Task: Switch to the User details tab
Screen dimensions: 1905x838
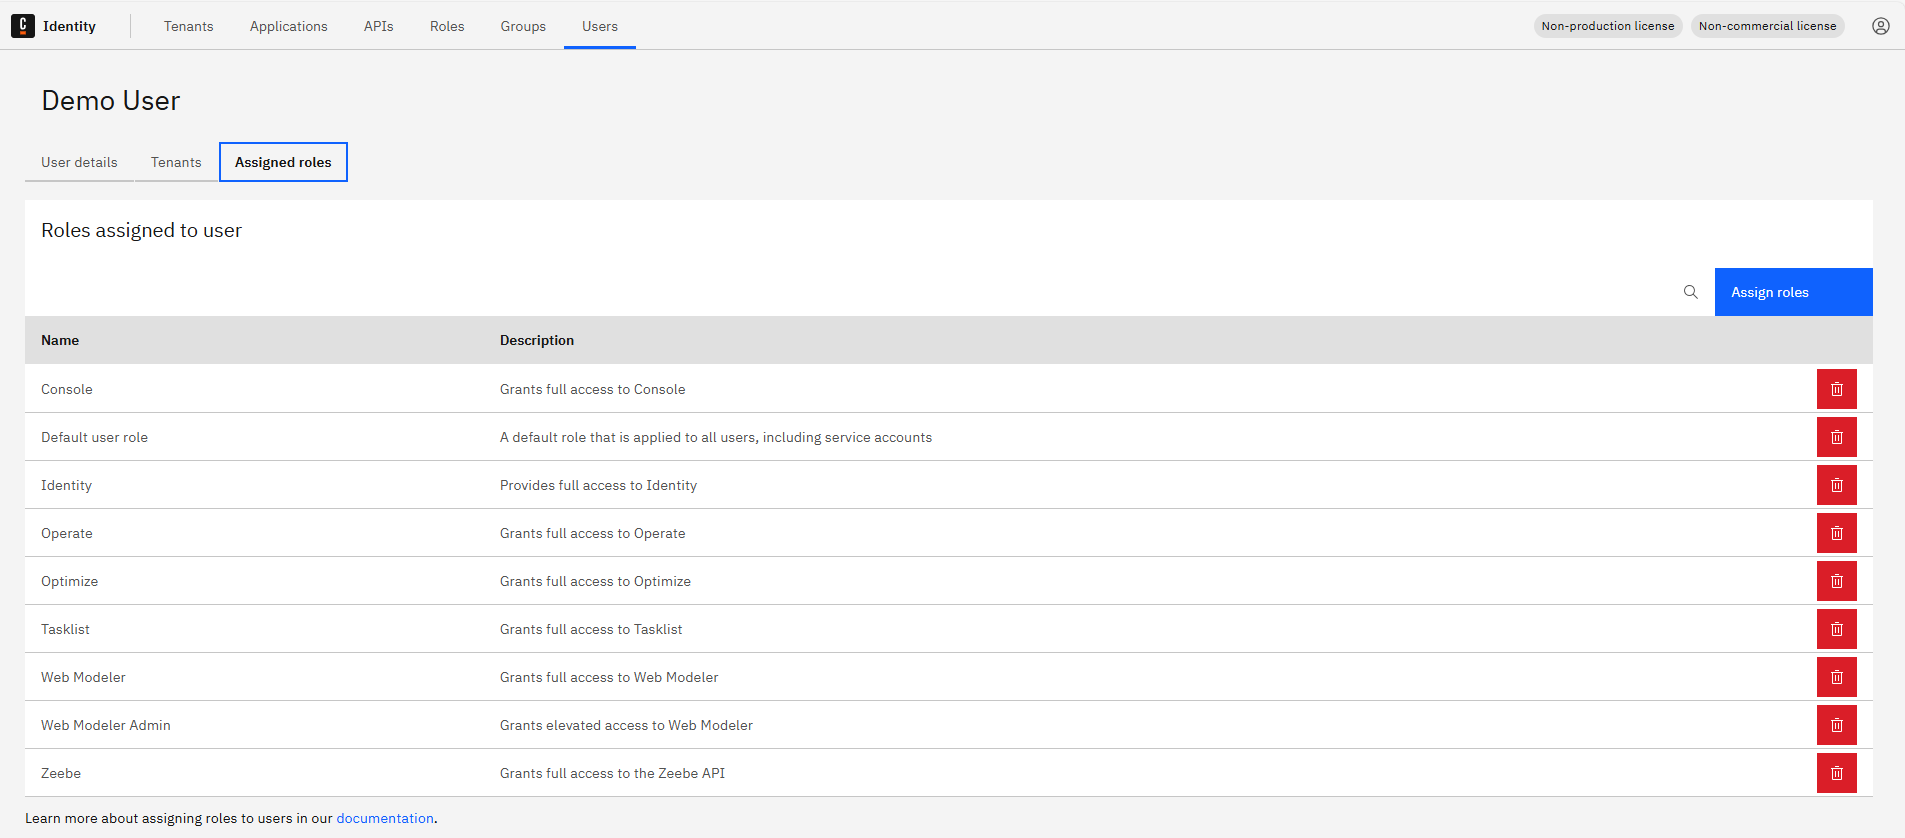Action: click(x=79, y=162)
